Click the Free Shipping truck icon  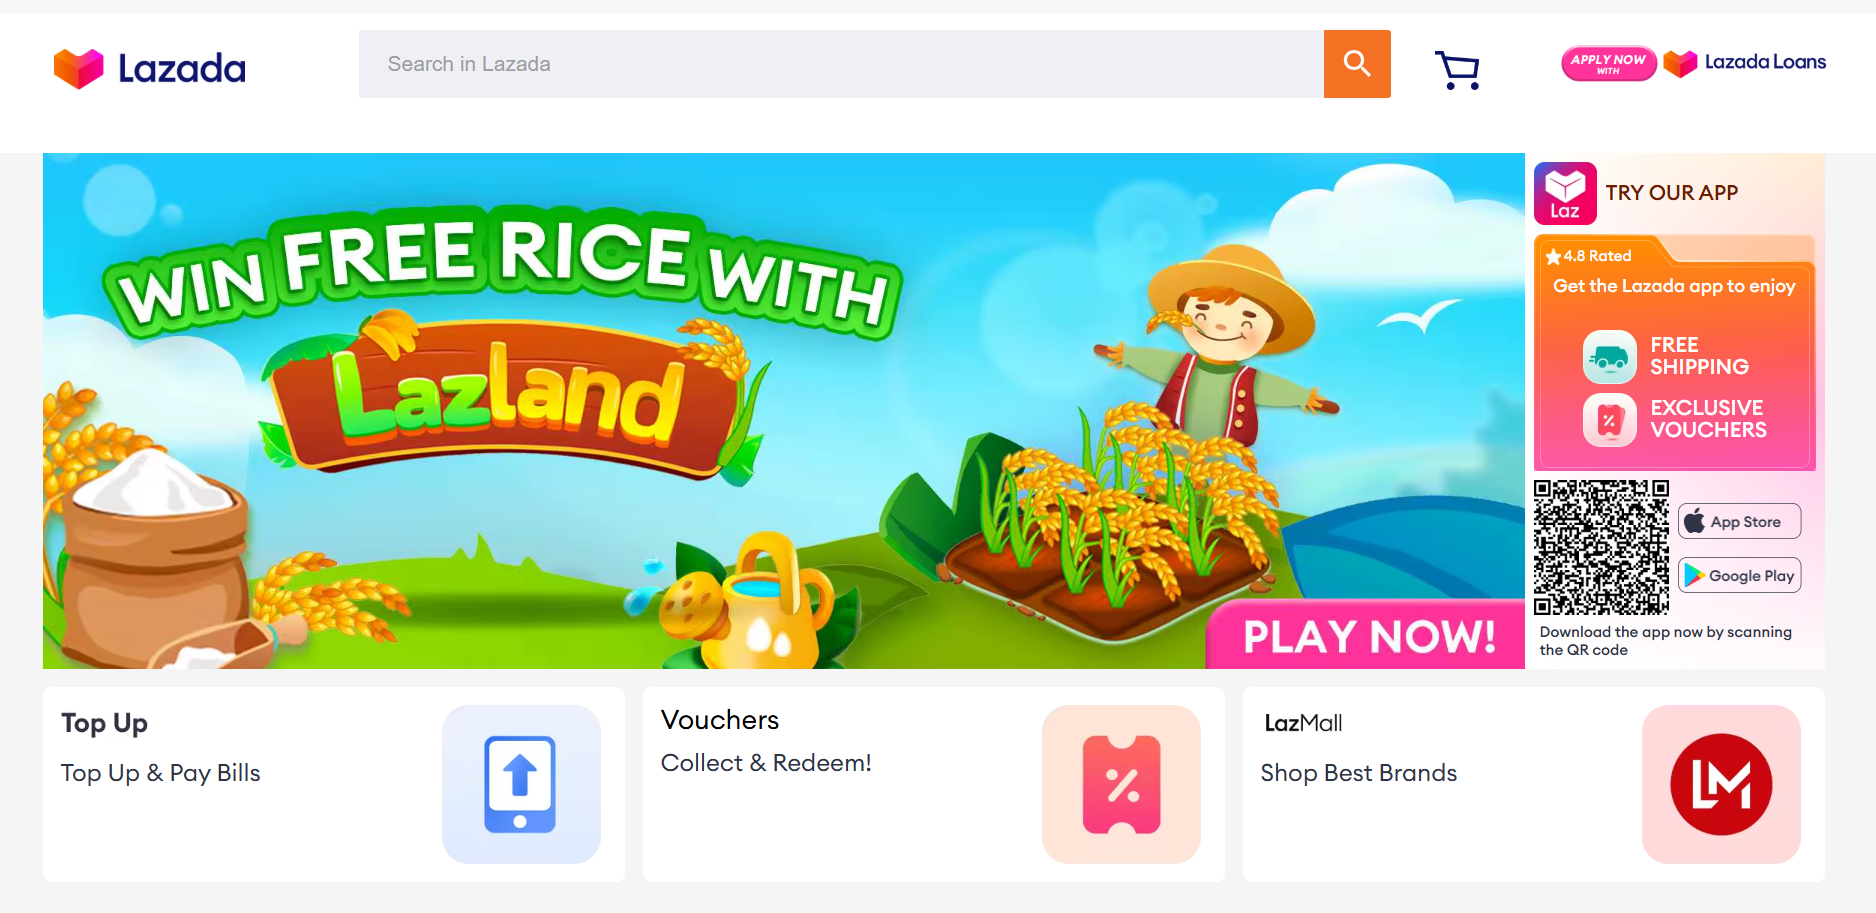click(x=1610, y=357)
